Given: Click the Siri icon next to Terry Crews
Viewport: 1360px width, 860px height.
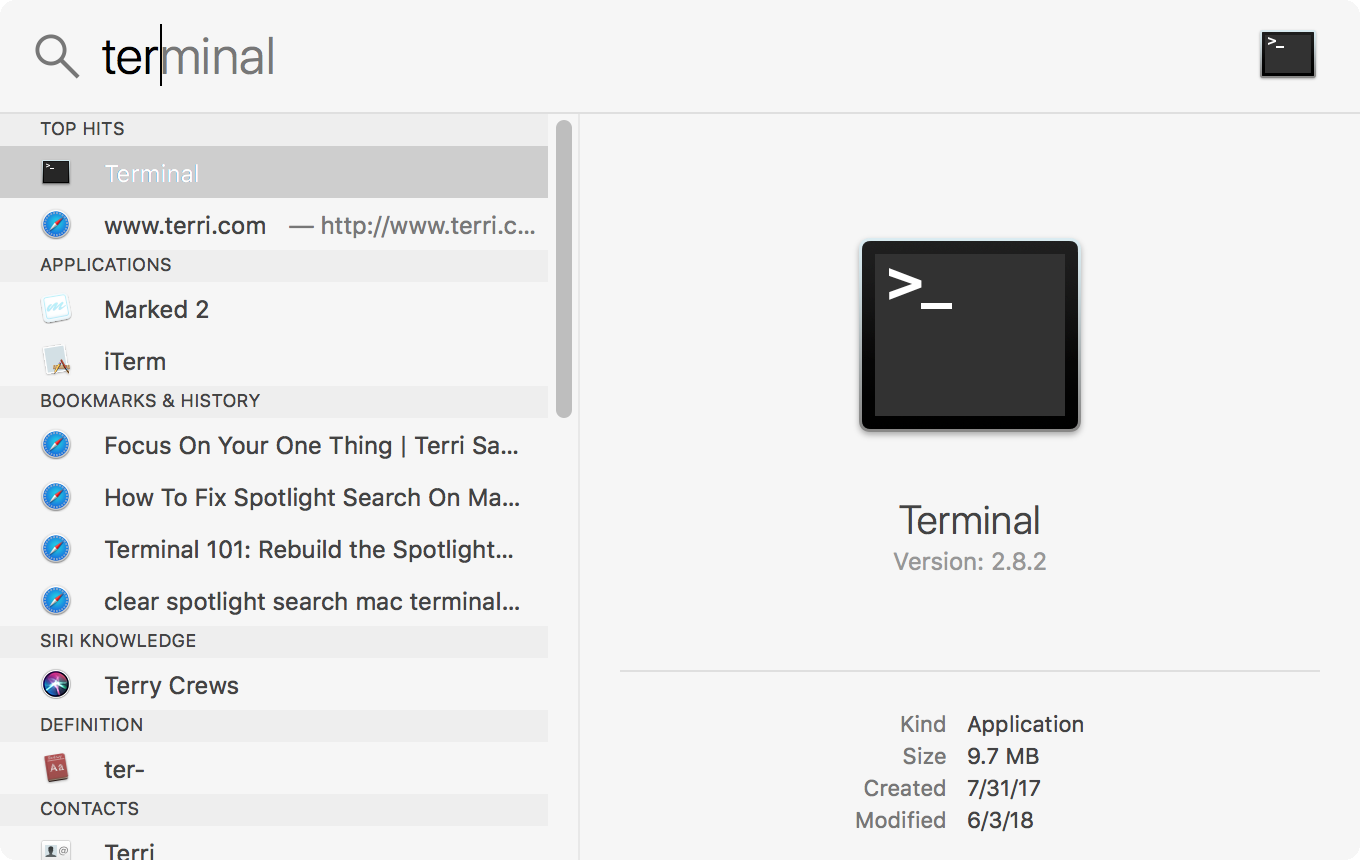Looking at the screenshot, I should (56, 685).
